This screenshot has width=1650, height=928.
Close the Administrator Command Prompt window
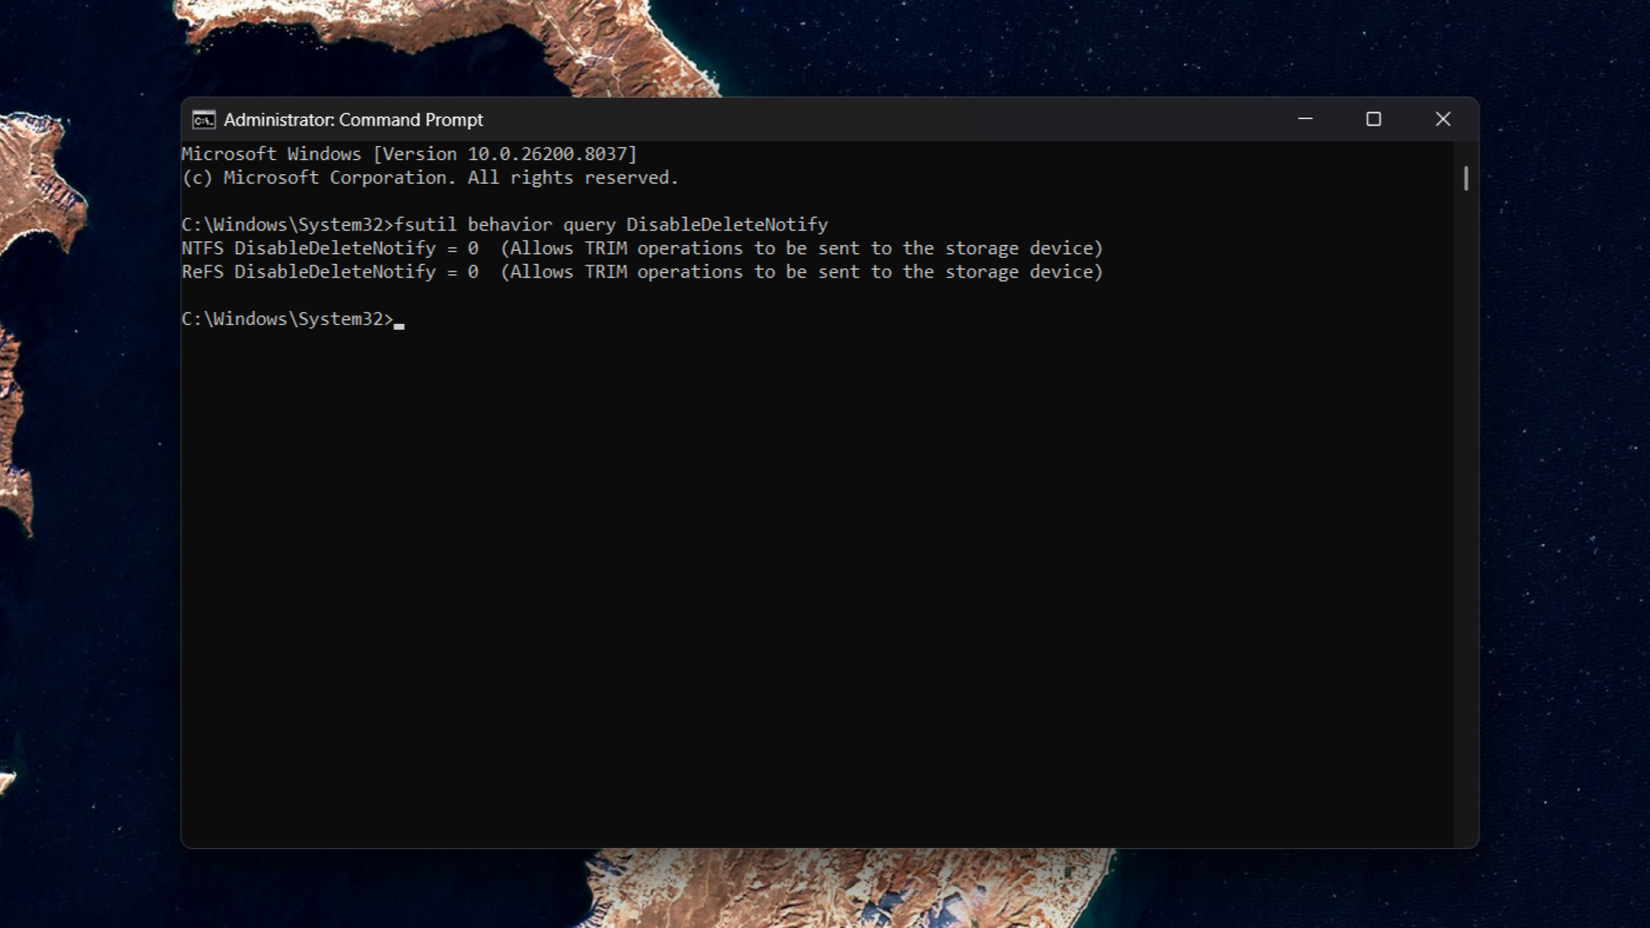pos(1442,119)
